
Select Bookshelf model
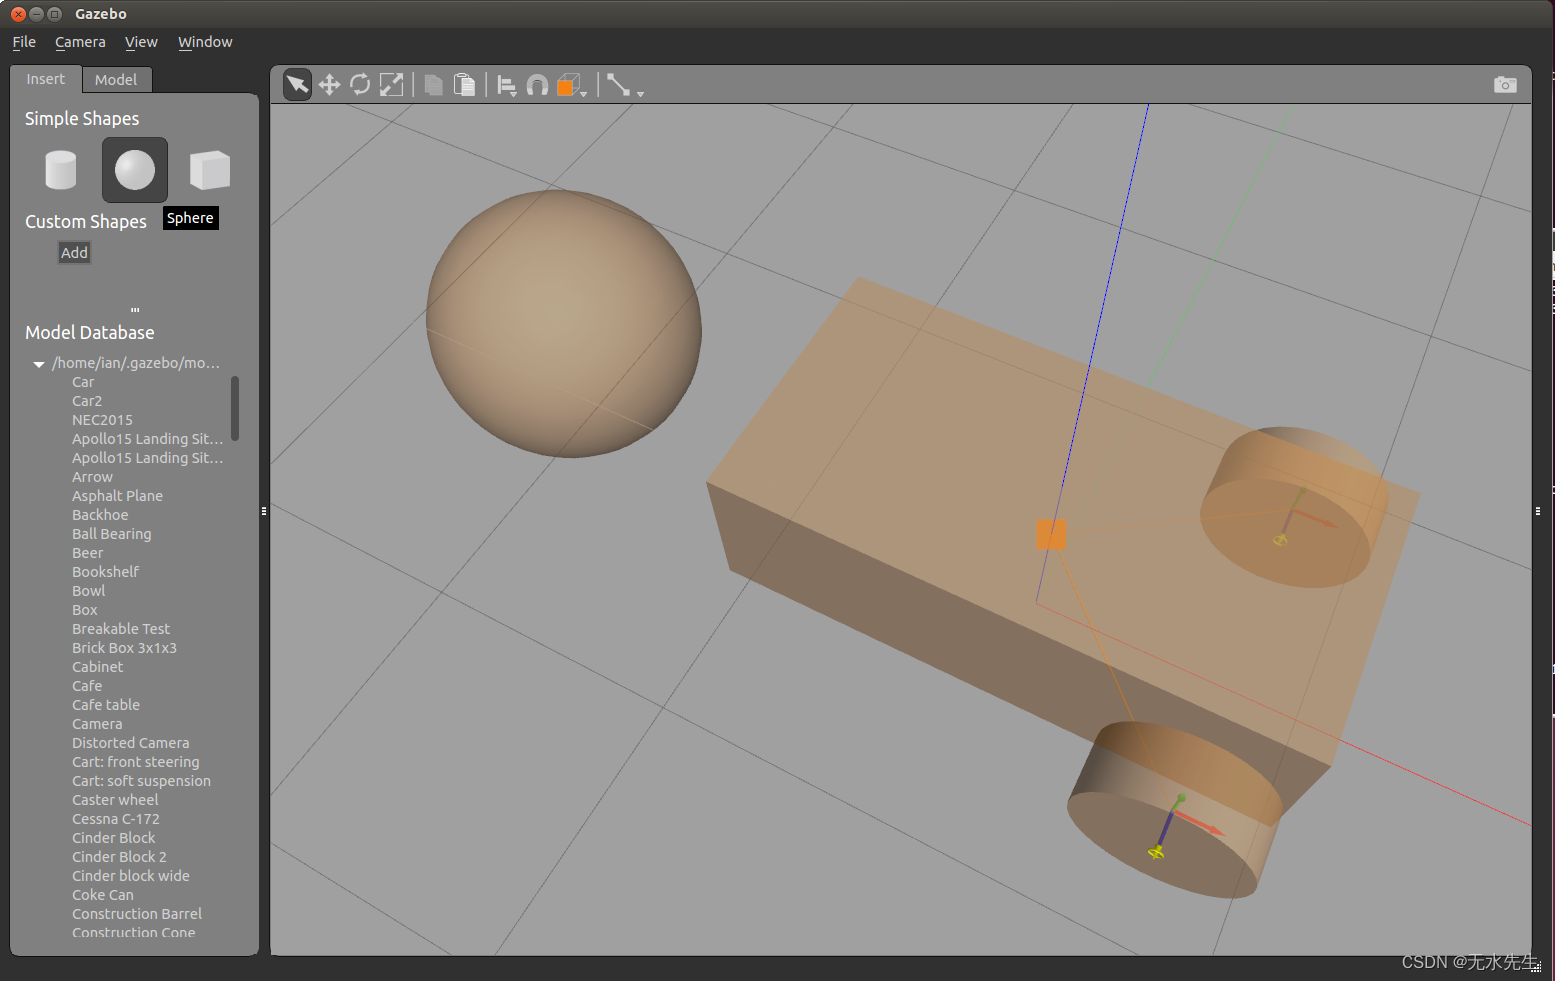point(105,572)
